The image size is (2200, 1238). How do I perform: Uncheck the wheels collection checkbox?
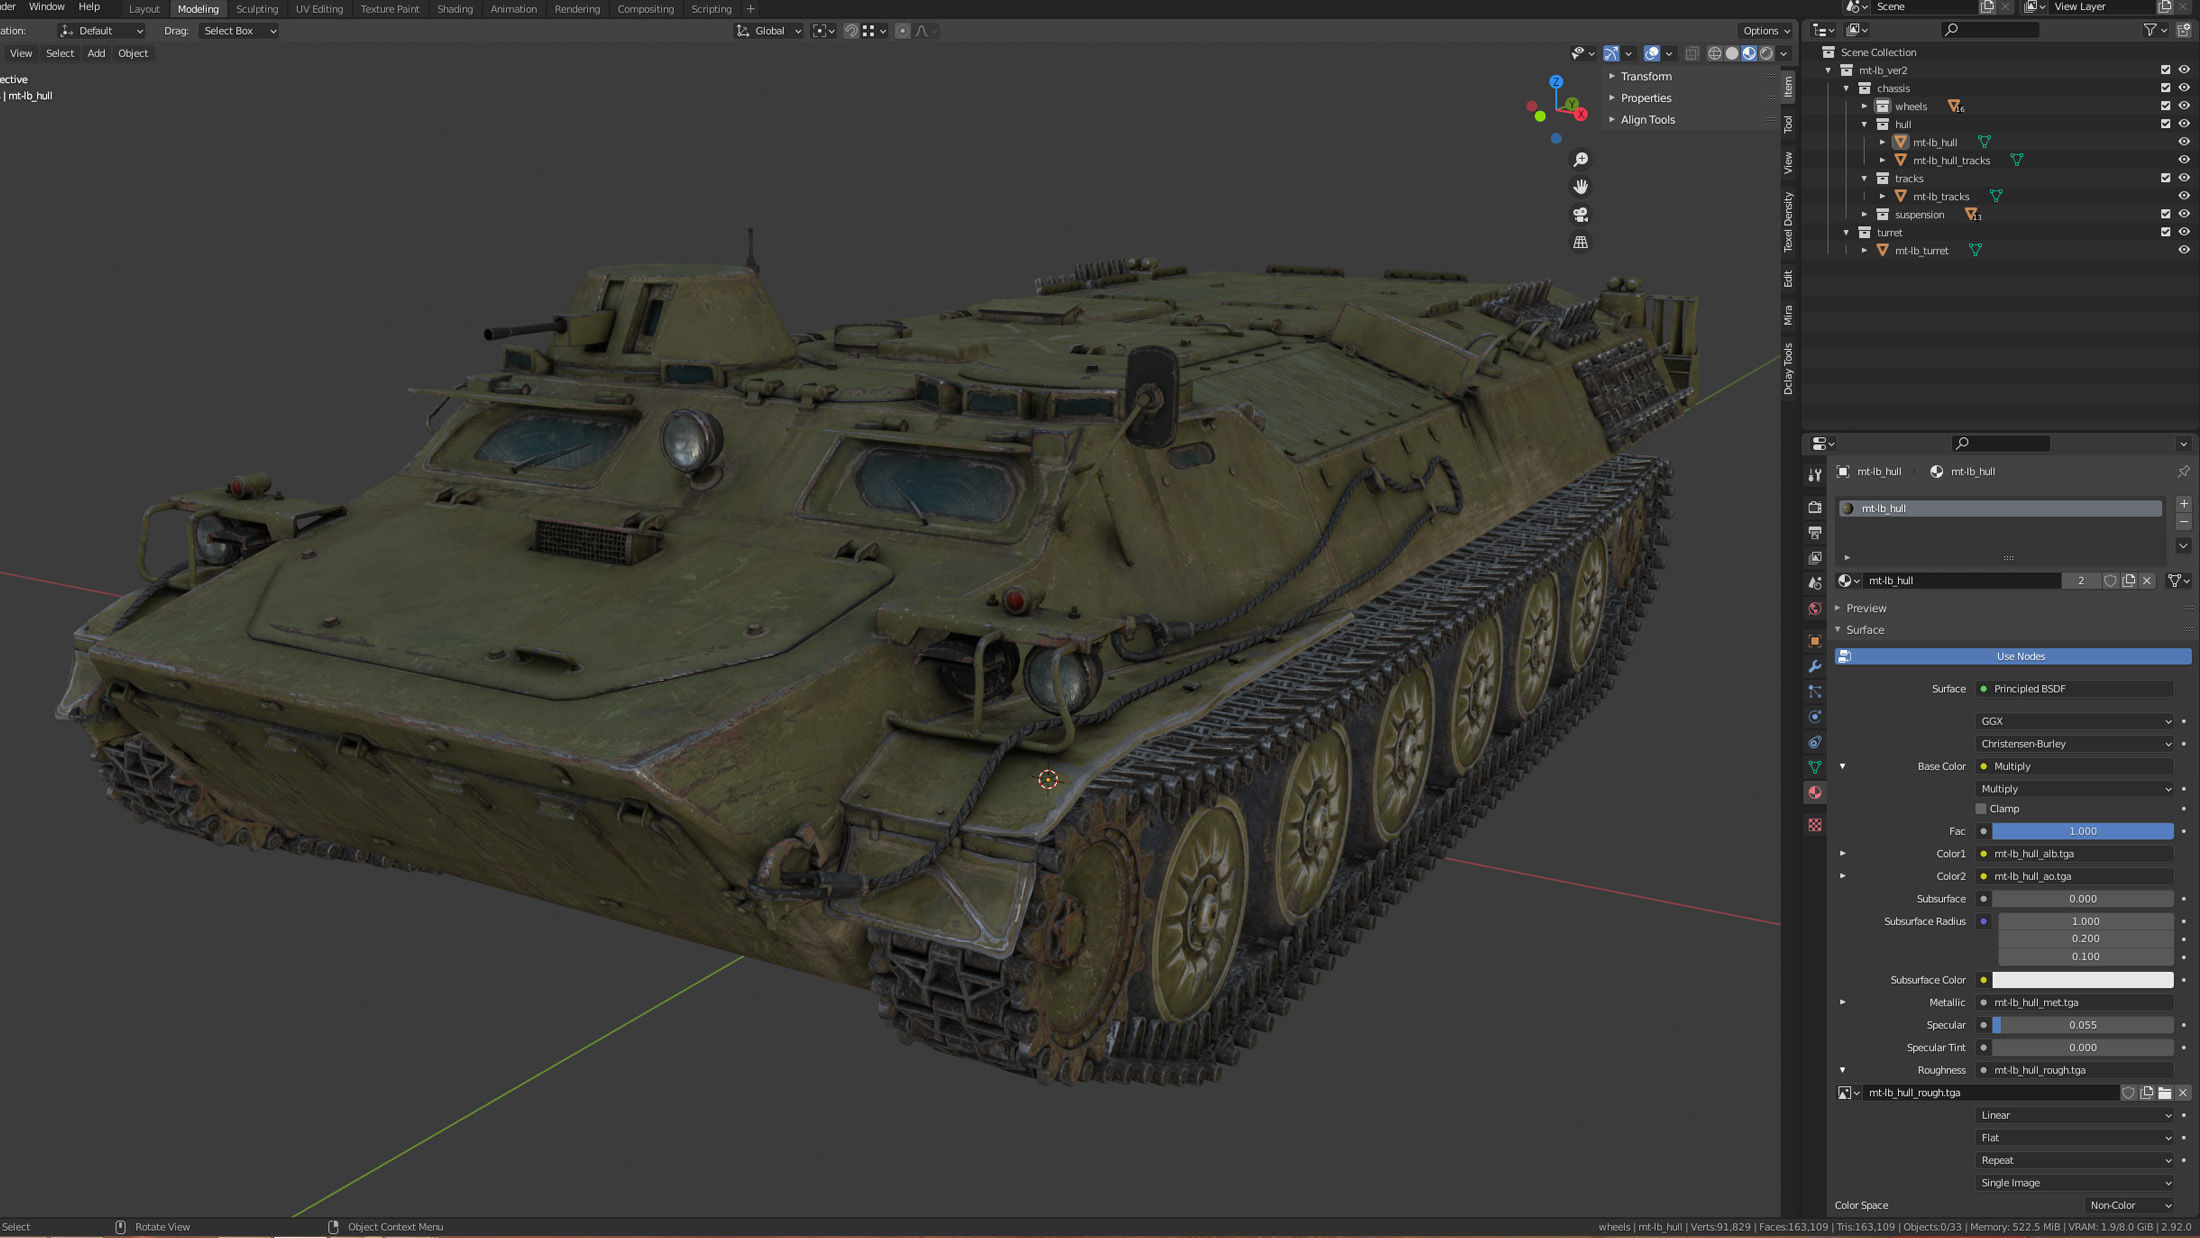[2165, 106]
